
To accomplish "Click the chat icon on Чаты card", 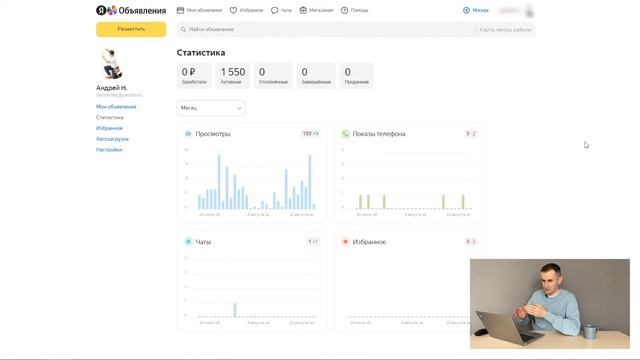I will [188, 242].
